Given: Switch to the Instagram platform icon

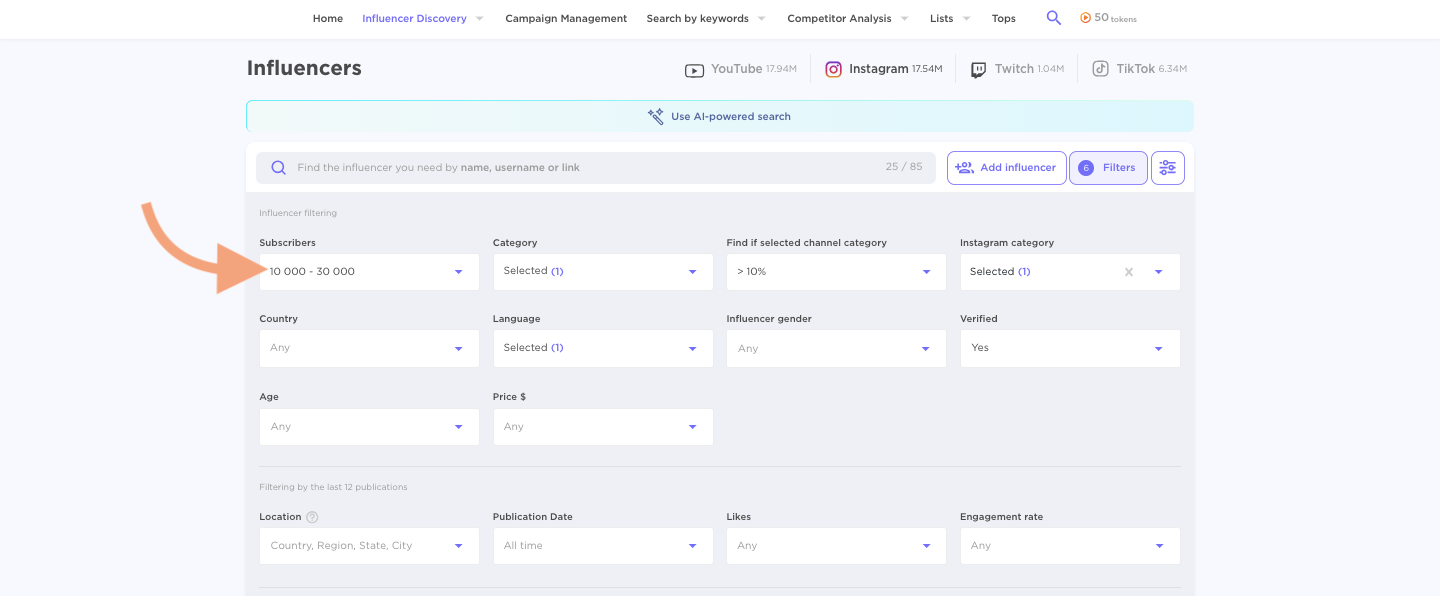Looking at the screenshot, I should pos(833,68).
